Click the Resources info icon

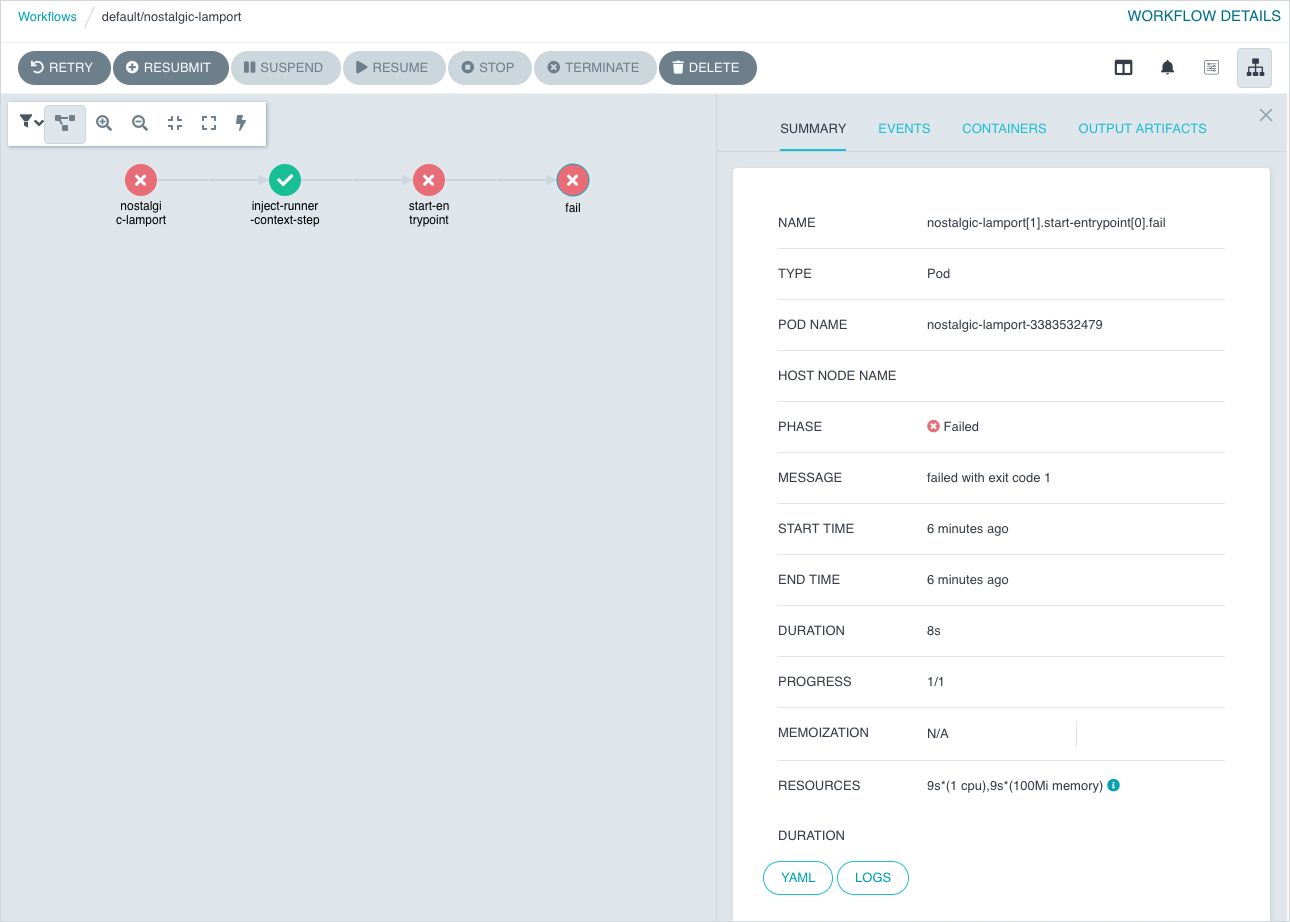(x=1113, y=785)
